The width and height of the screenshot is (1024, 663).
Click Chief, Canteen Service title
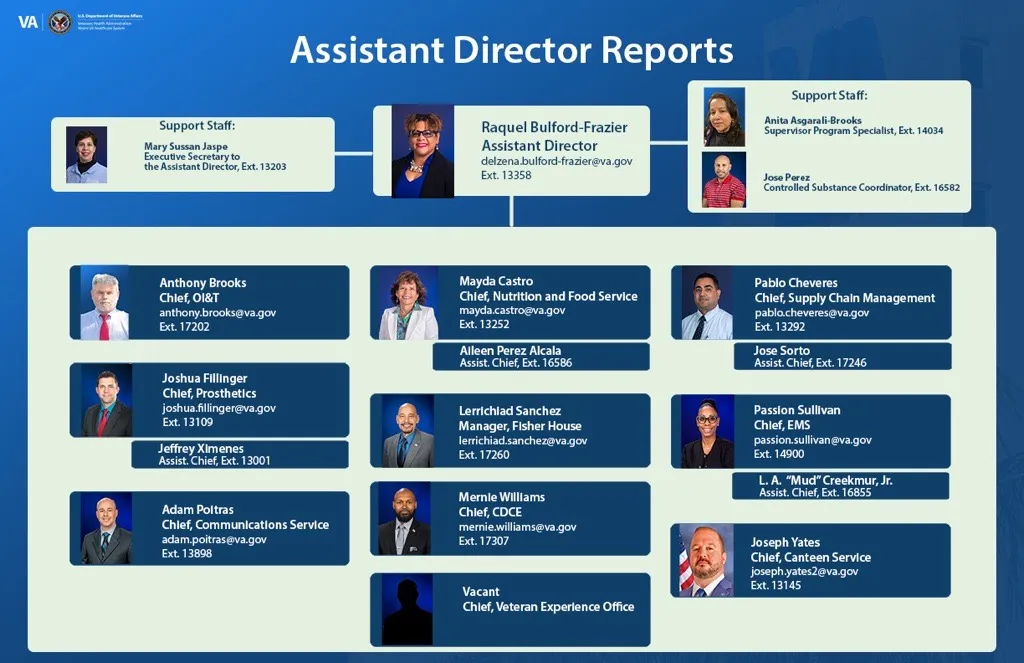coord(810,557)
